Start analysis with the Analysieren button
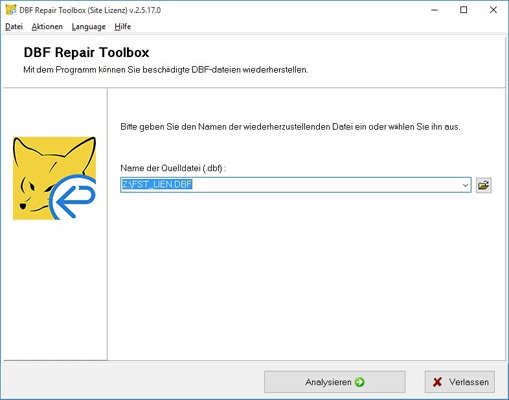 point(335,382)
